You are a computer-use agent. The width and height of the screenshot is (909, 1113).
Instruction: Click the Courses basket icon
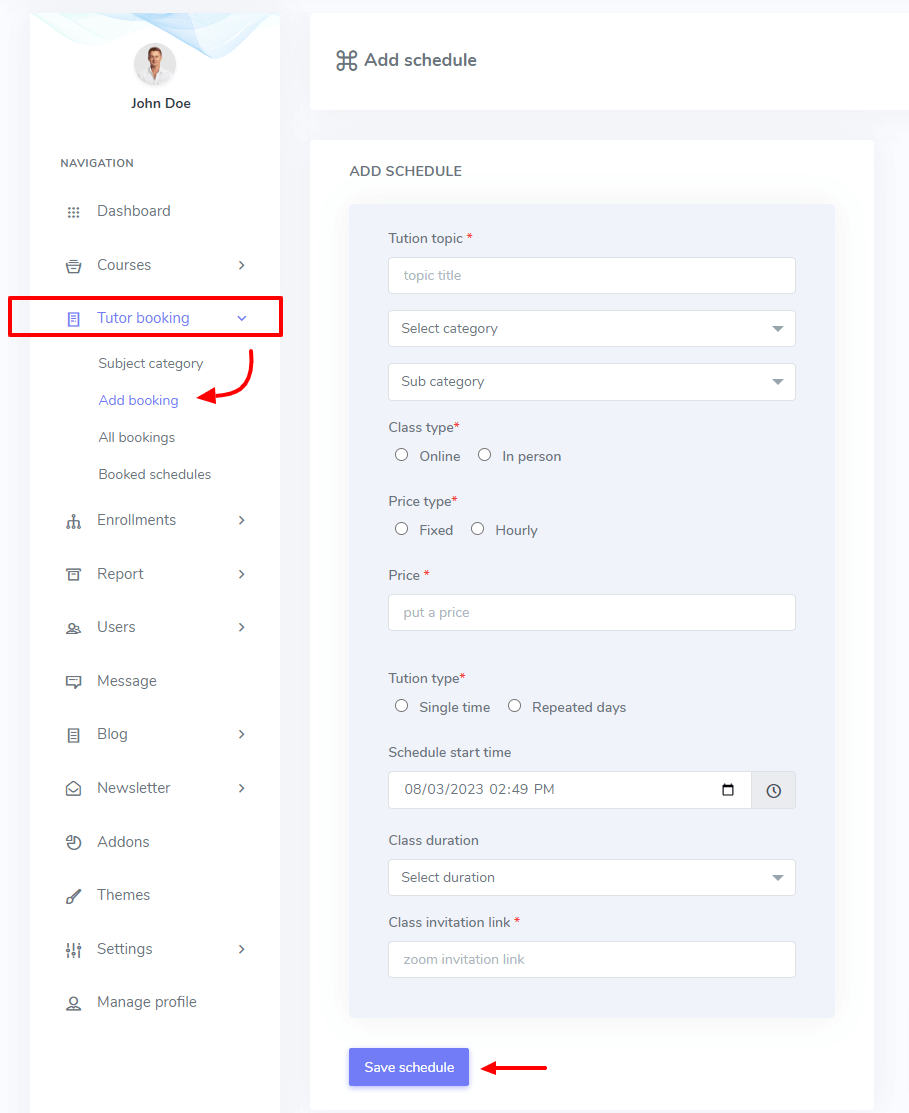point(73,266)
